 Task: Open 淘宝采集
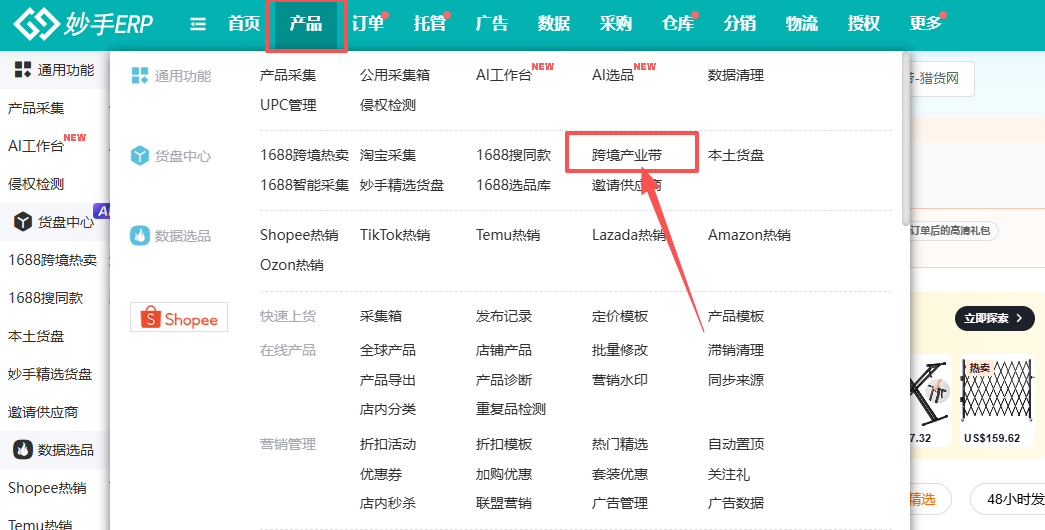pos(388,155)
